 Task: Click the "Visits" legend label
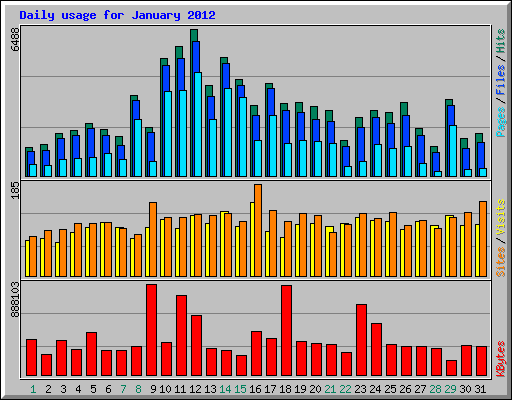501,218
